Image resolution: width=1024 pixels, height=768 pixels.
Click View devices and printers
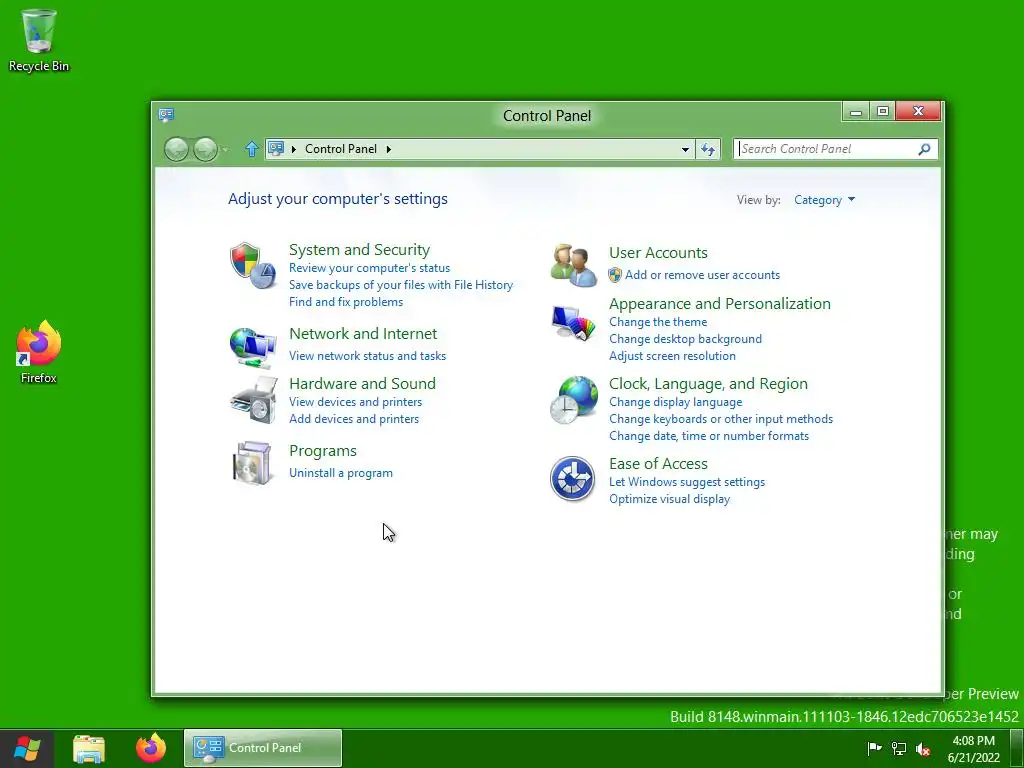(356, 402)
